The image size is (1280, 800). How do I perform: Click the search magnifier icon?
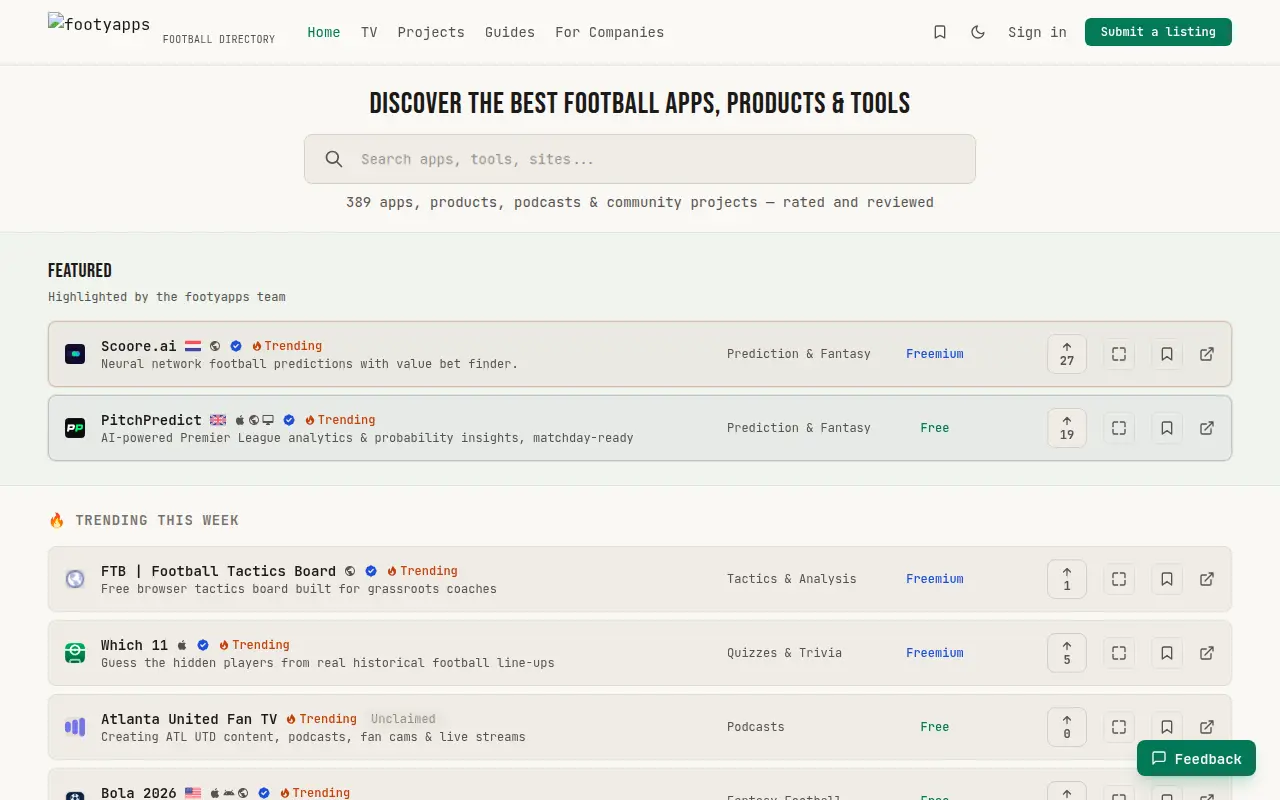[x=334, y=159]
